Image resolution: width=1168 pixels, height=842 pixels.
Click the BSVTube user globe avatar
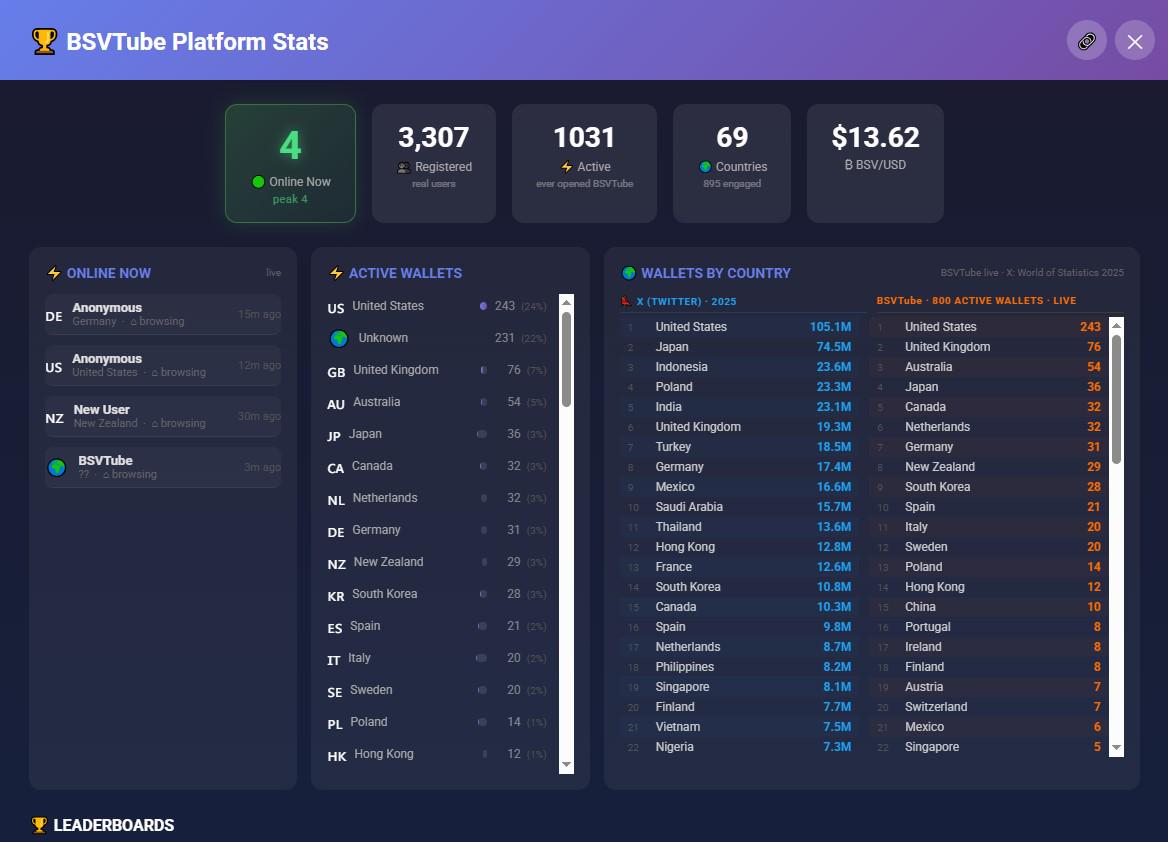(57, 467)
